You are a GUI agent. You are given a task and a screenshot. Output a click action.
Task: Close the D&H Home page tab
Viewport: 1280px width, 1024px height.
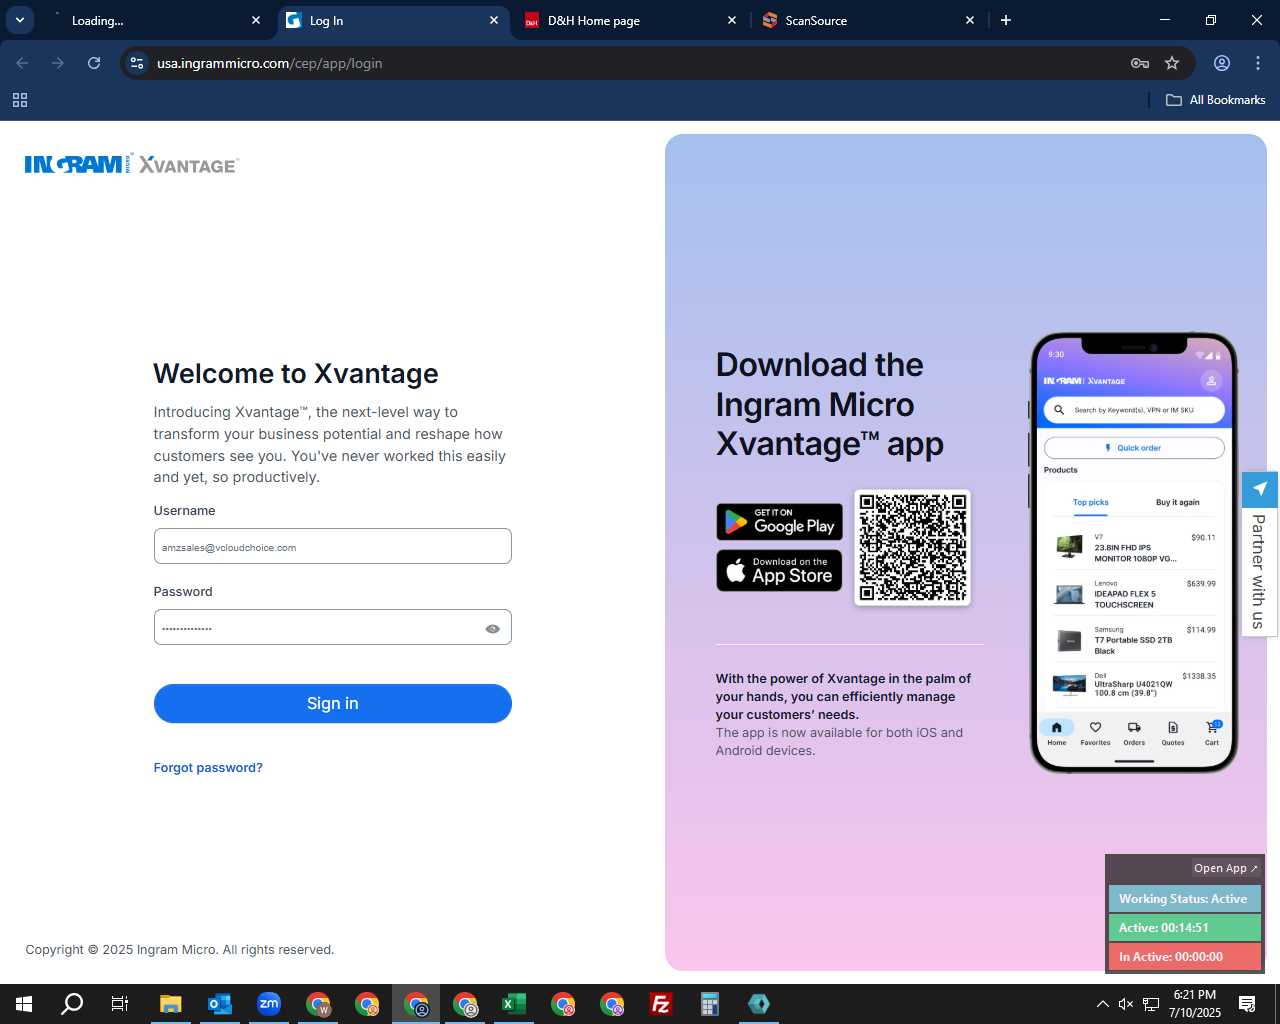coord(732,20)
